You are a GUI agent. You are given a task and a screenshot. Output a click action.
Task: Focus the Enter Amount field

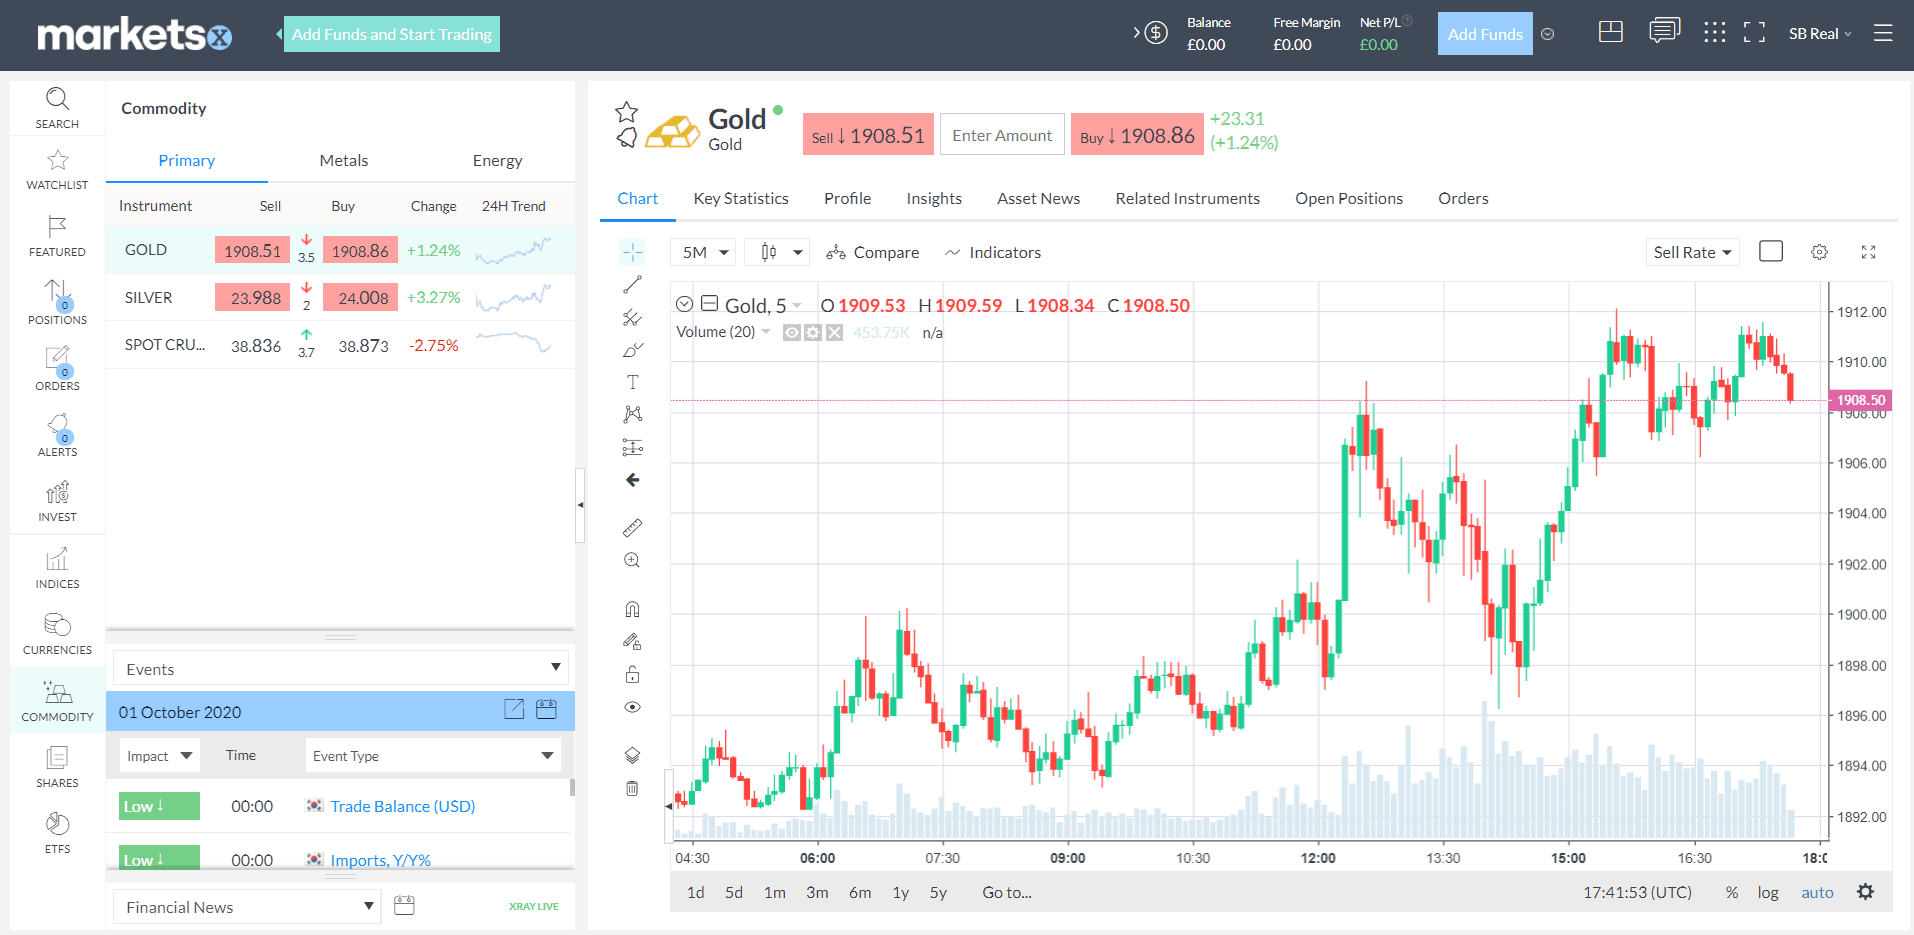click(x=1002, y=135)
